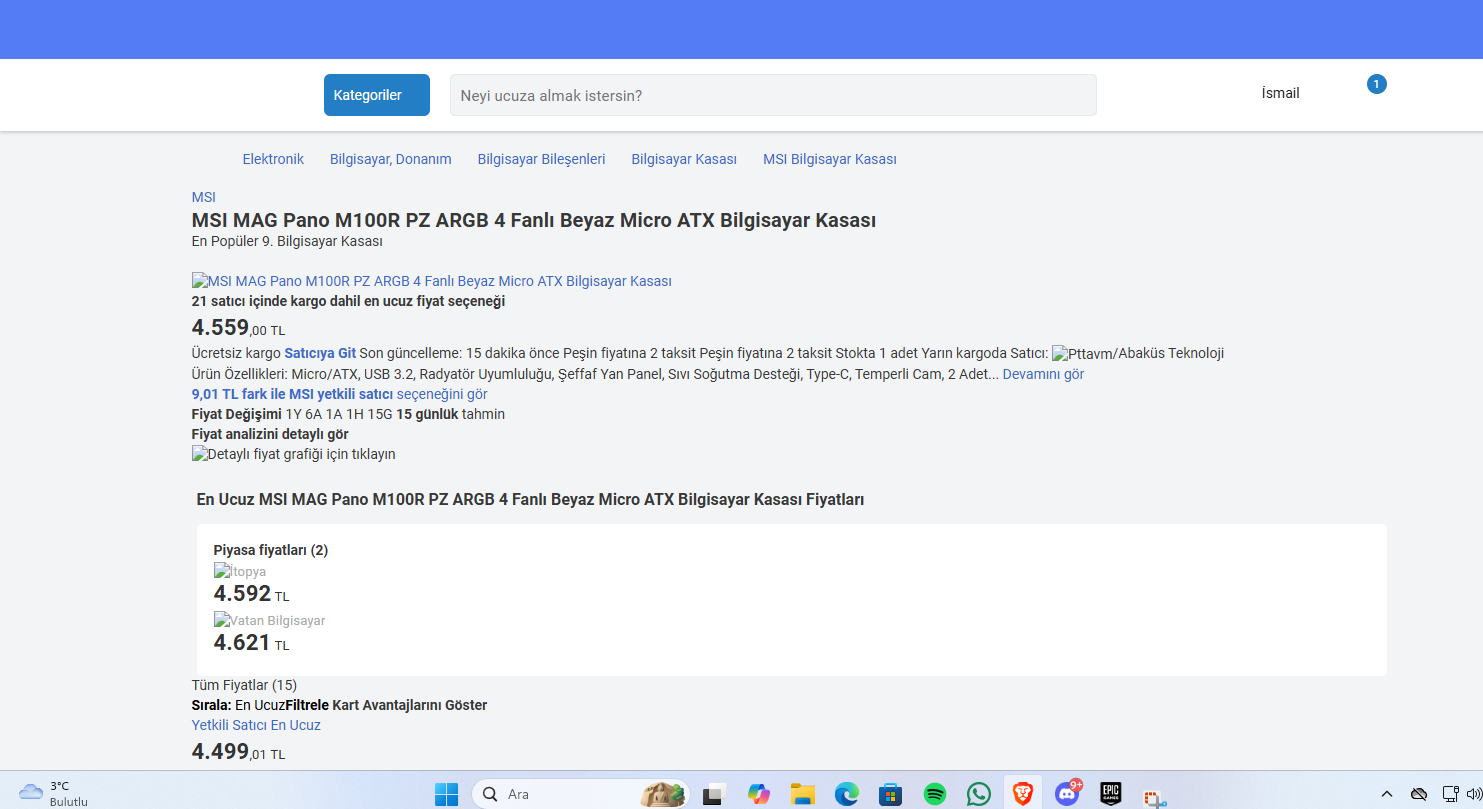The width and height of the screenshot is (1483, 809).
Task: Click the Pttavm seller logo
Action: [x=1083, y=353]
